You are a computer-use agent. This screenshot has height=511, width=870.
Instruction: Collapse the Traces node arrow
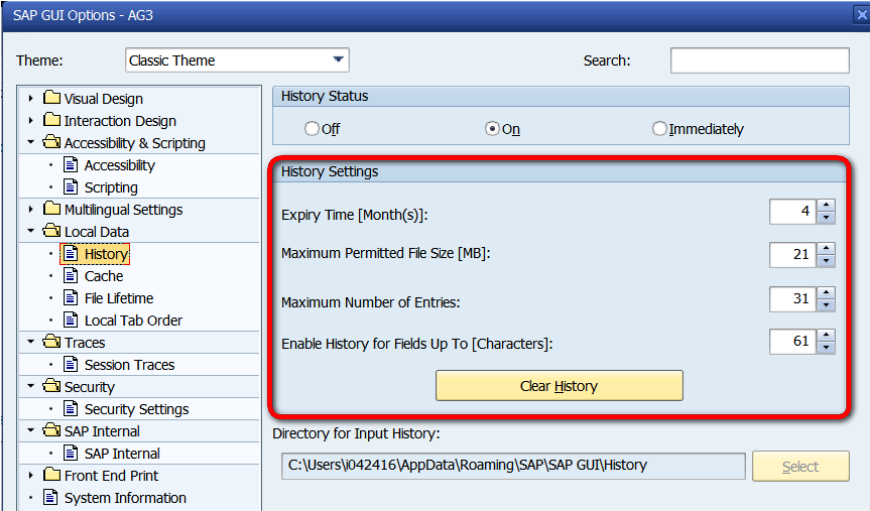(31, 342)
